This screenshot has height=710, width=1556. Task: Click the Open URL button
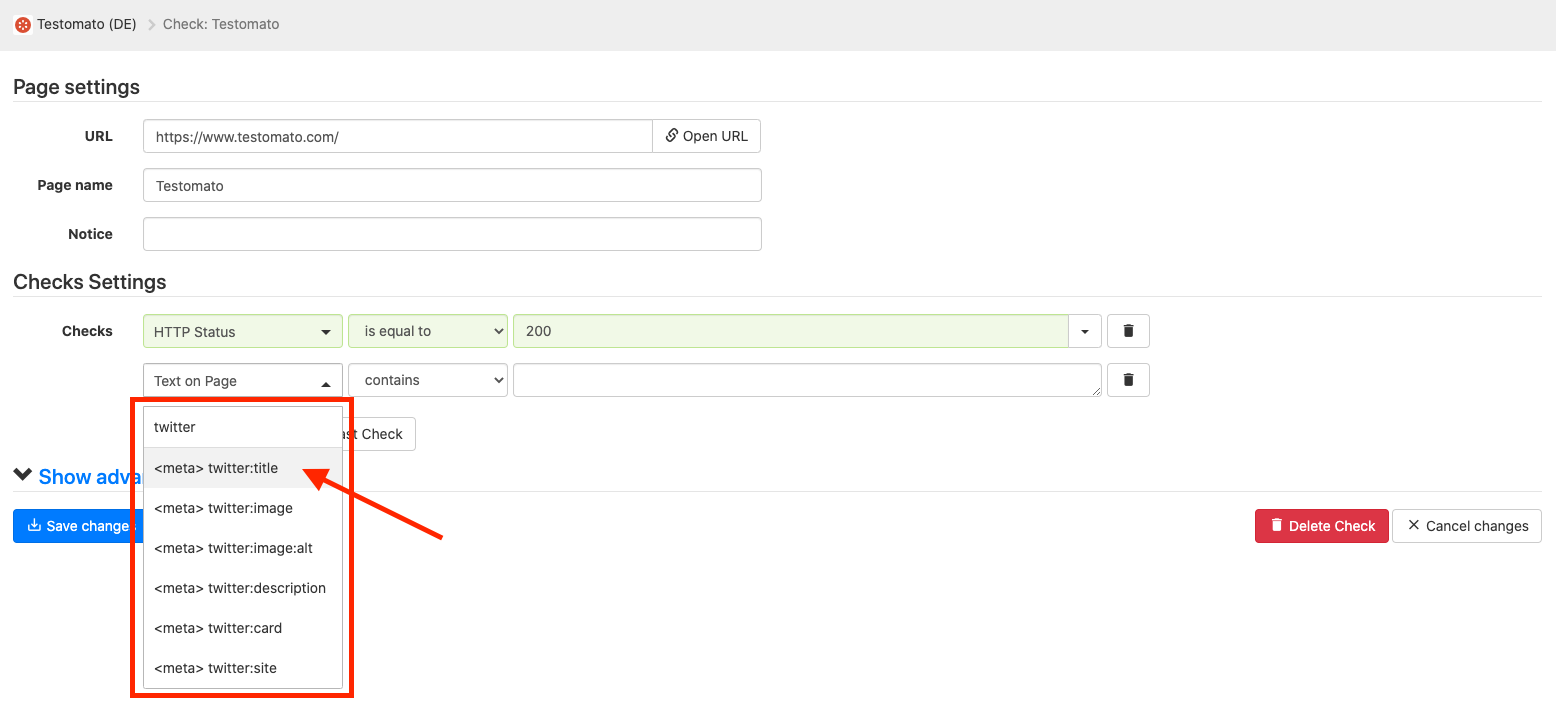707,136
